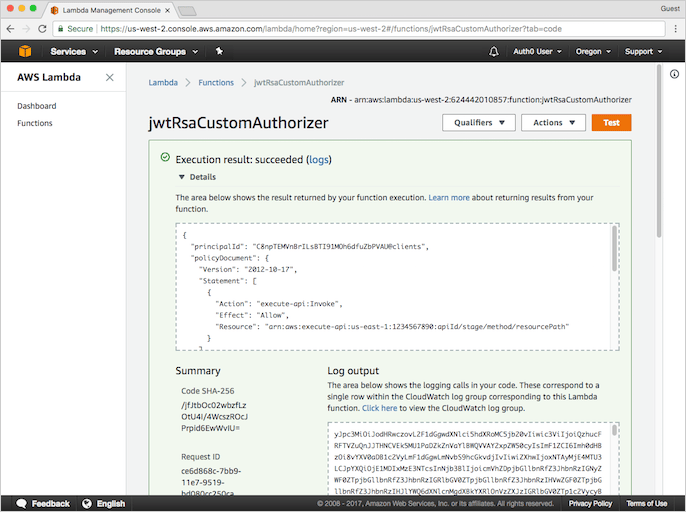Screen dimensions: 686x512
Task: Click the English language selector
Action: coord(104,504)
